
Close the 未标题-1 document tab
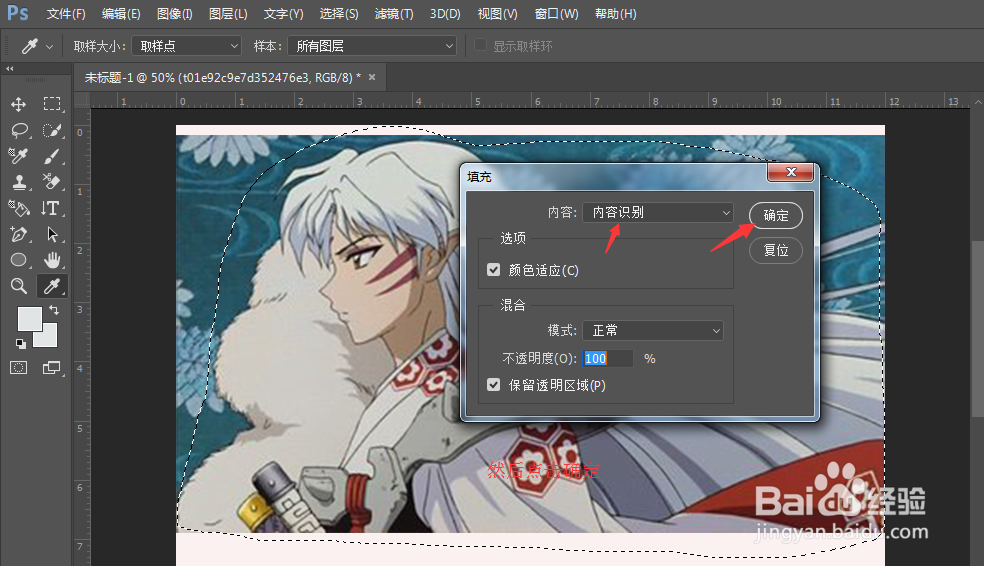coord(372,77)
